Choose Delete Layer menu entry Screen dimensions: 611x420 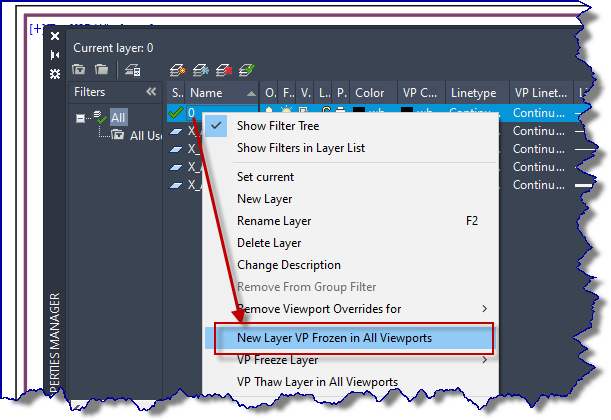coord(350,243)
